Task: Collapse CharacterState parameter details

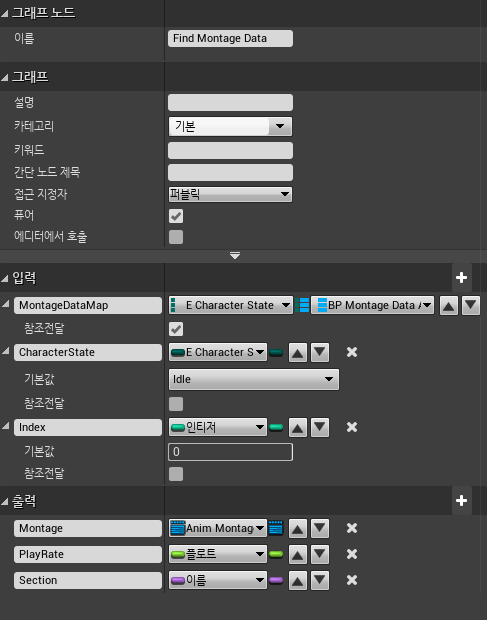Action: pyautogui.click(x=6, y=351)
